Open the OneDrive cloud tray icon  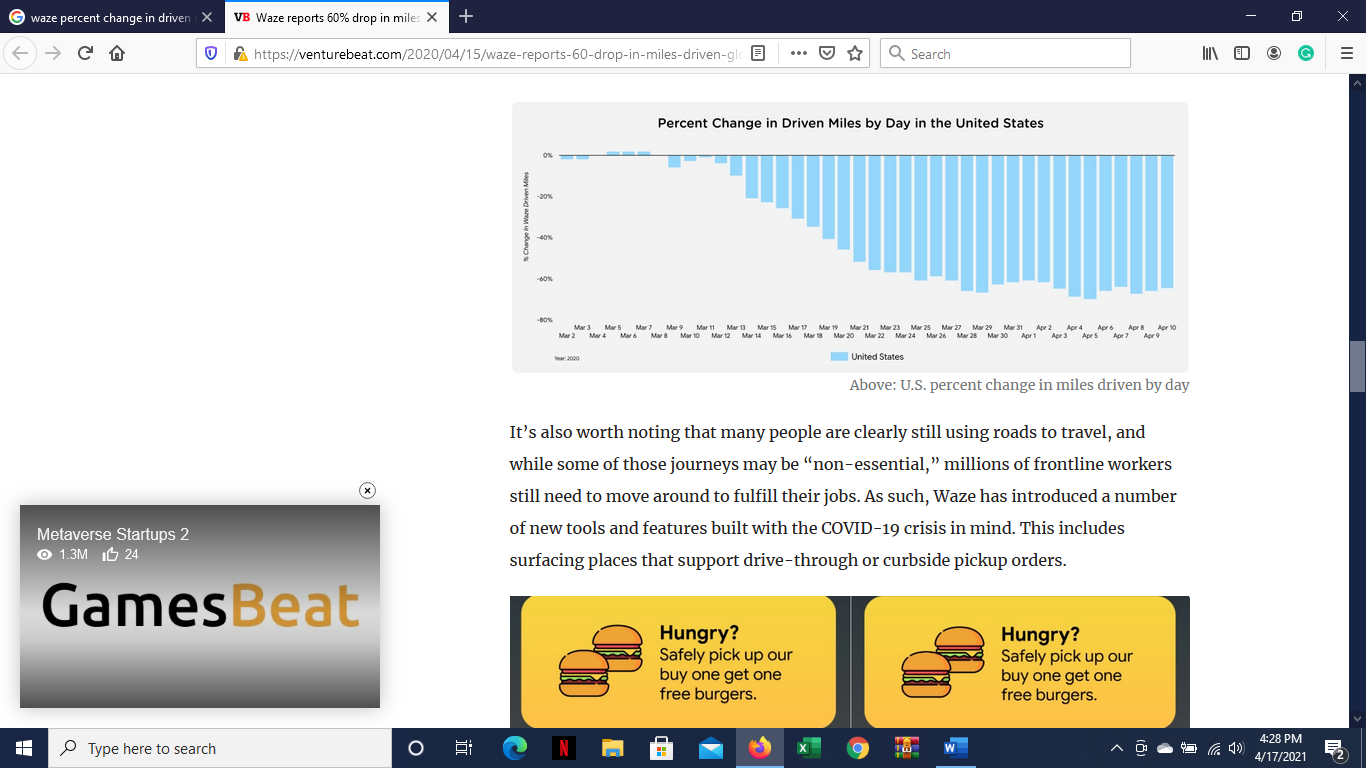[x=1165, y=748]
